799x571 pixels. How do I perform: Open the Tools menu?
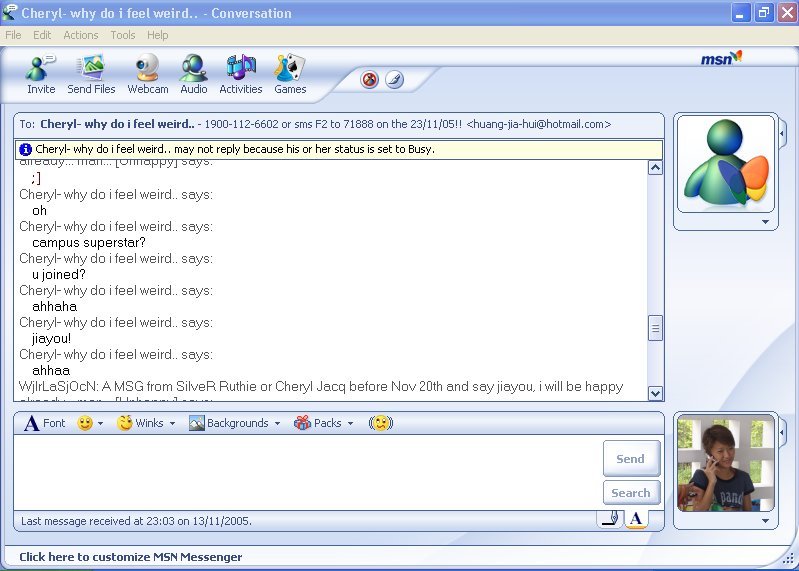click(x=123, y=35)
